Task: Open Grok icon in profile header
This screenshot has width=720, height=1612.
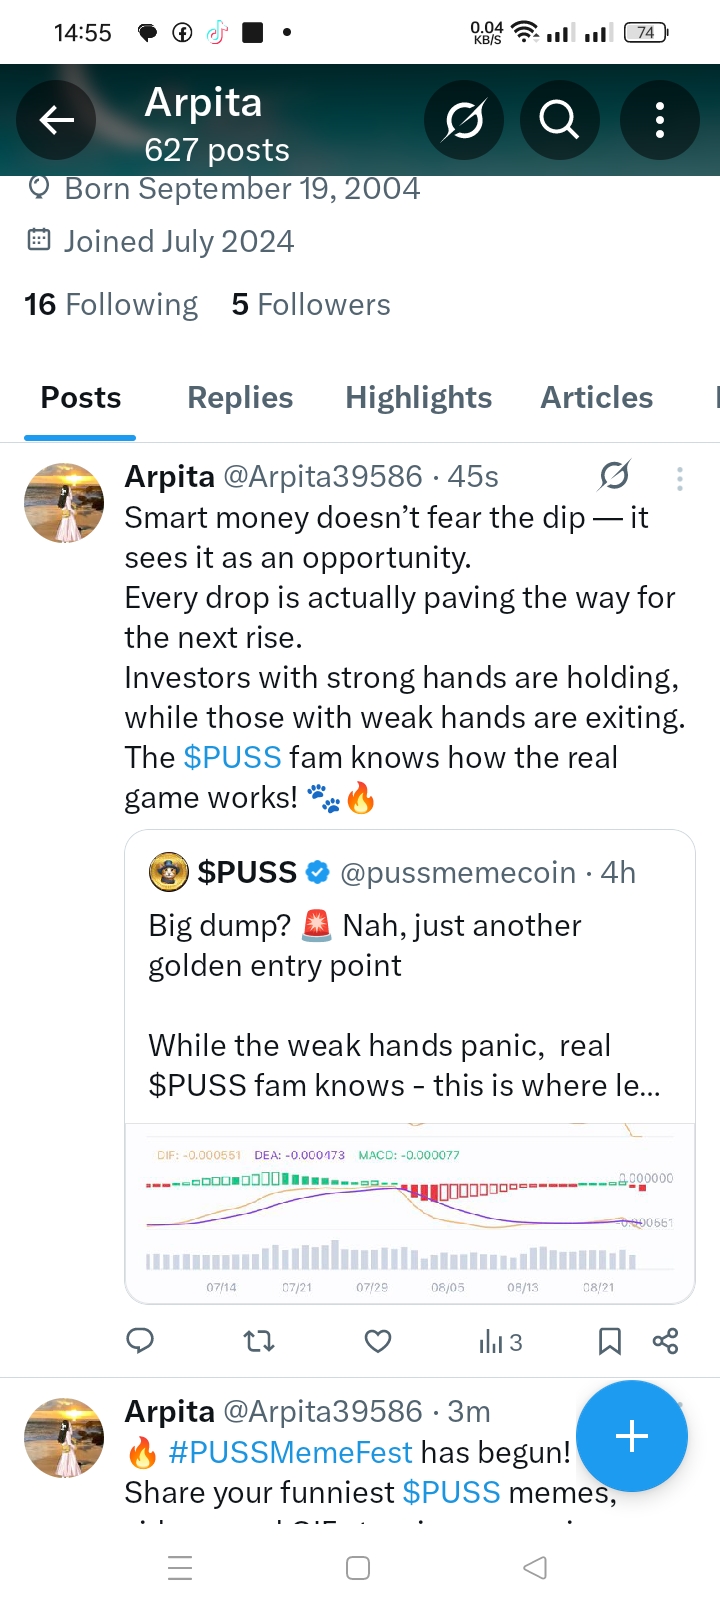Action: [x=464, y=120]
